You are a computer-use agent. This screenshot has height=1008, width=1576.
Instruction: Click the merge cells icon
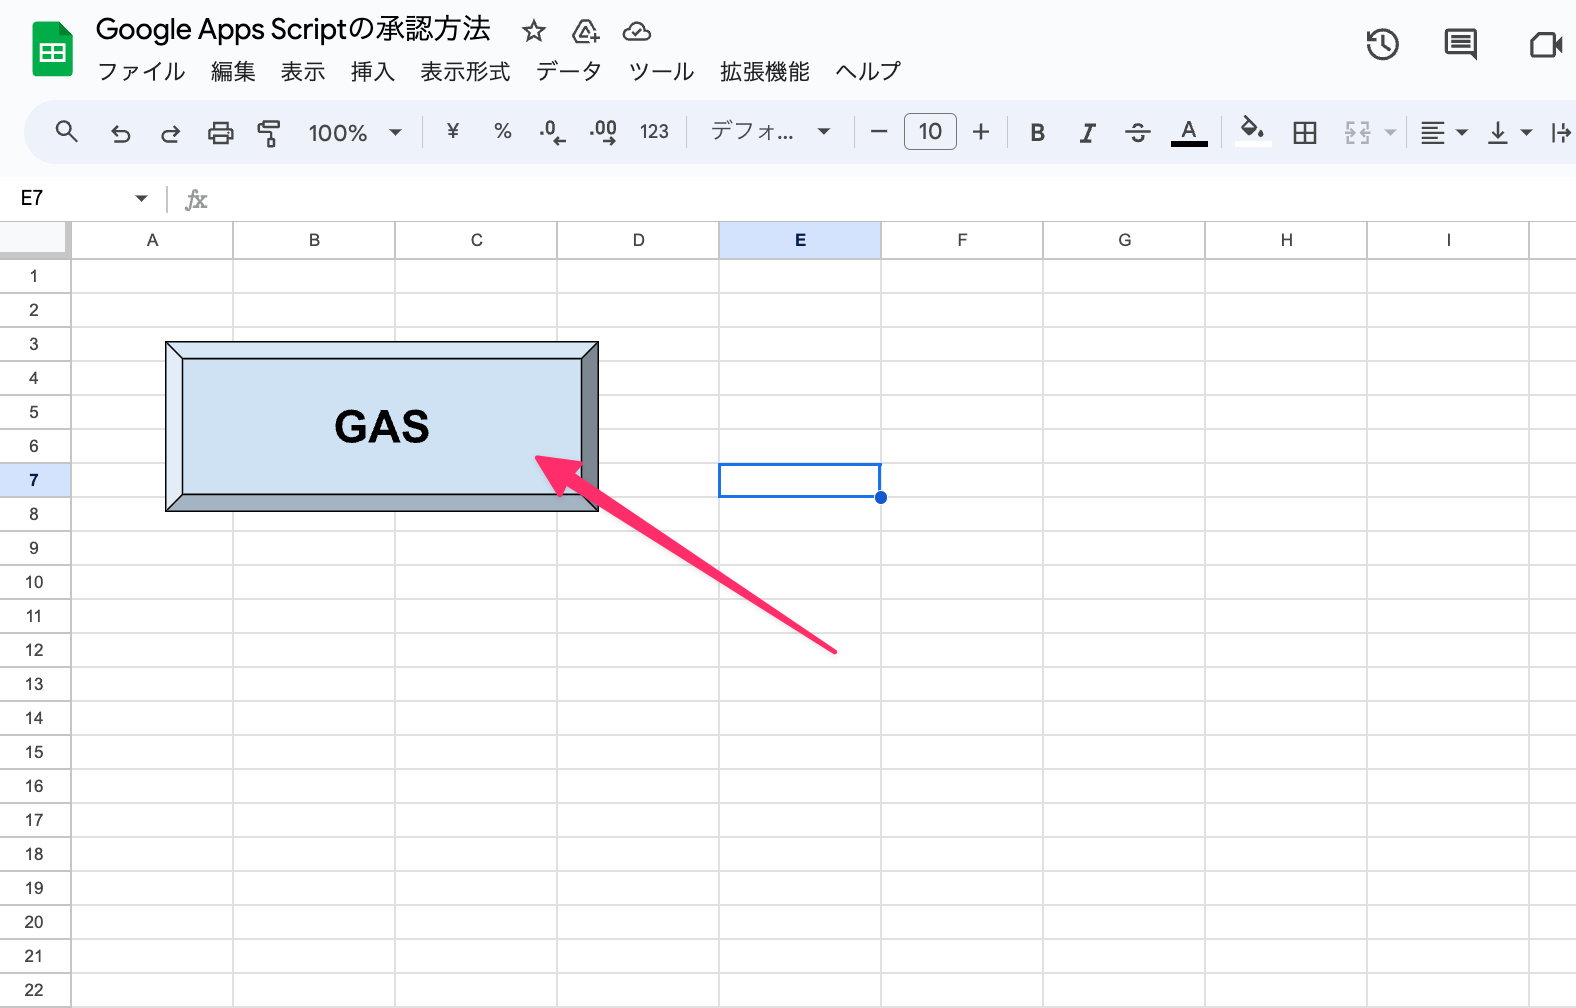(x=1357, y=132)
